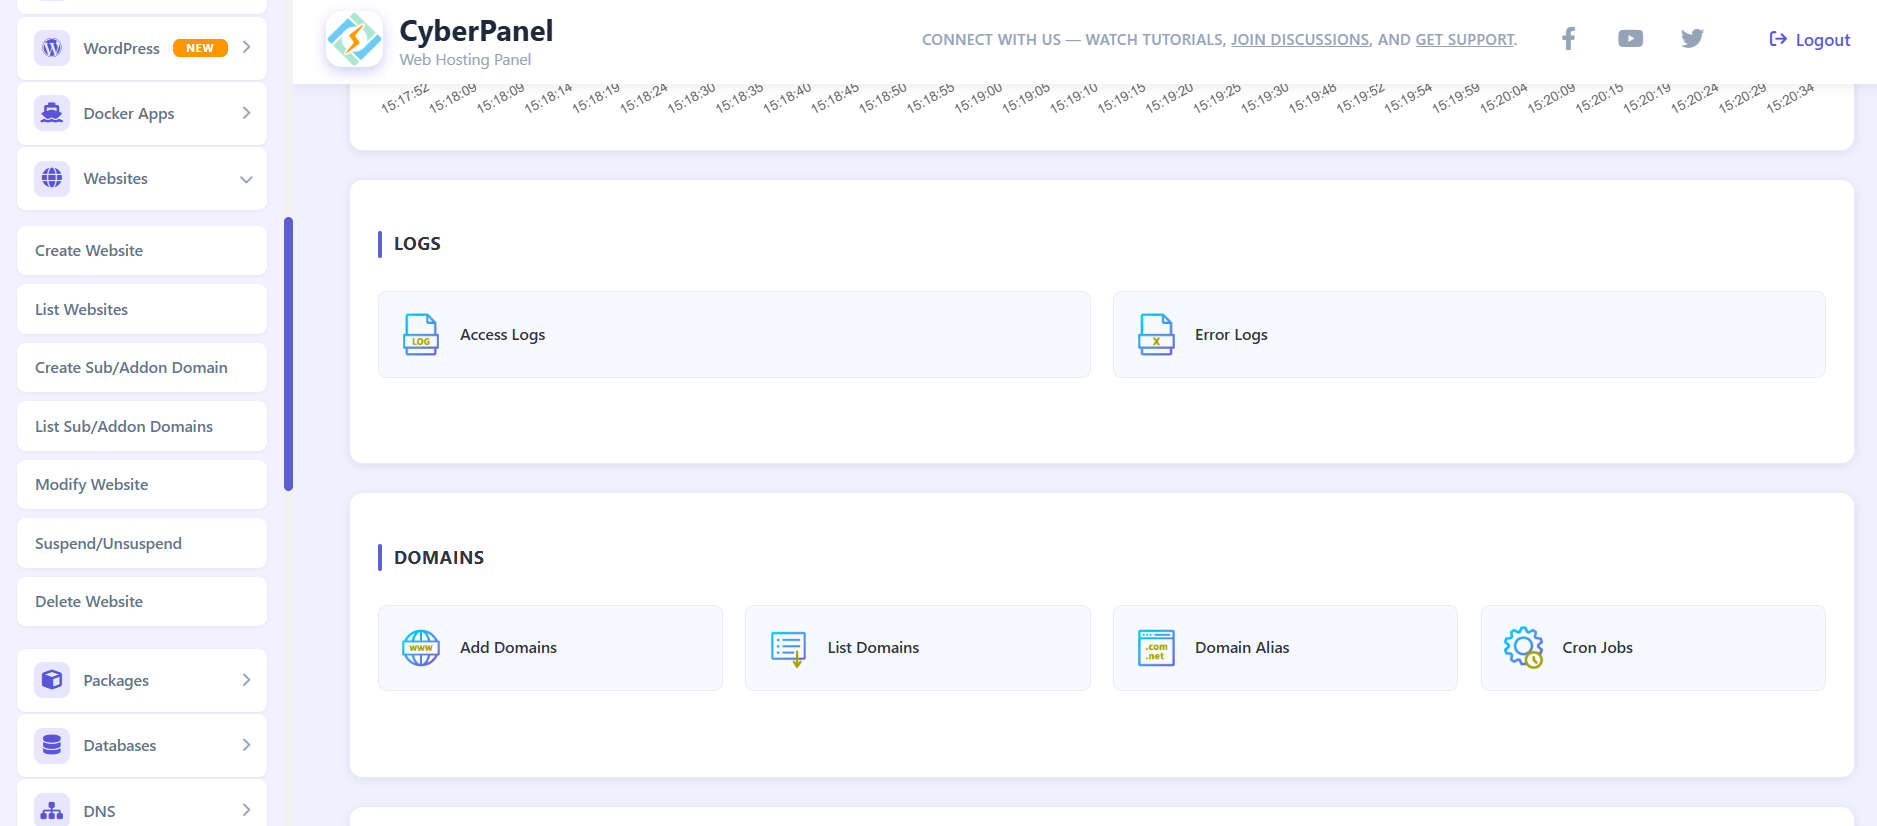Click the Websites menu label
Viewport: 1877px width, 826px height.
(x=115, y=178)
